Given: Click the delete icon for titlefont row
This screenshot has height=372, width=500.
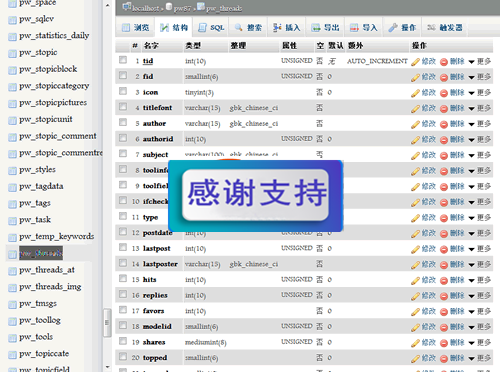Looking at the screenshot, I should (x=444, y=109).
